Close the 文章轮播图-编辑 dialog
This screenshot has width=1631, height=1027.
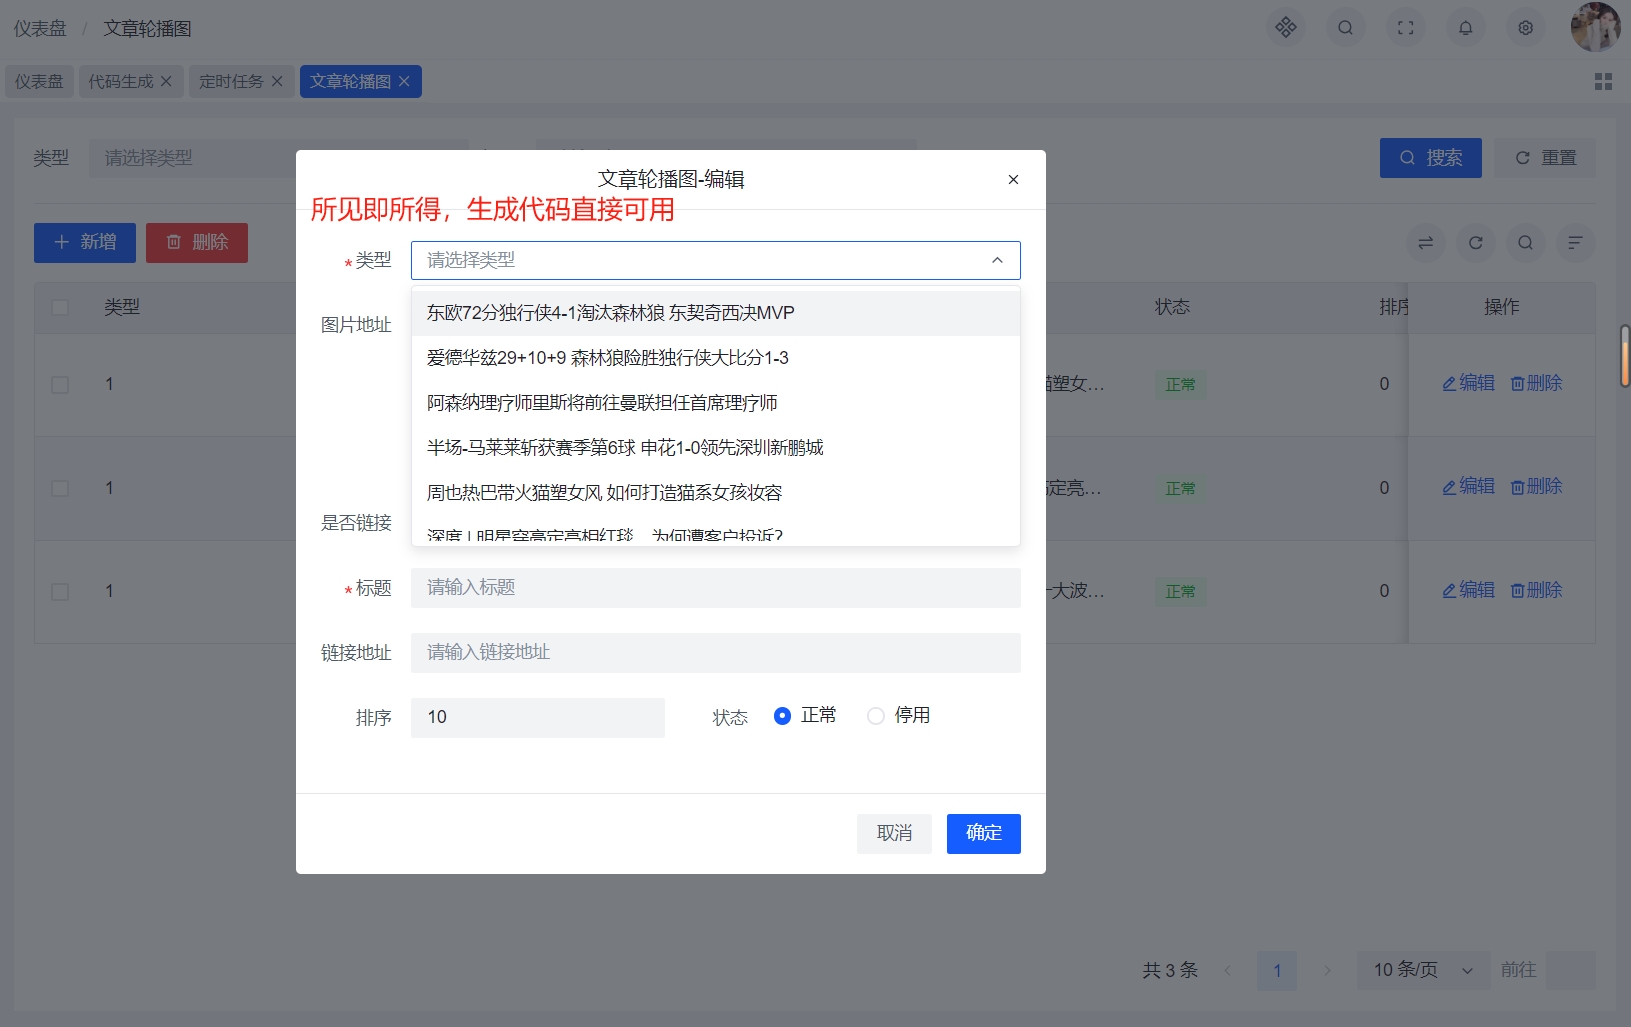(x=1013, y=180)
